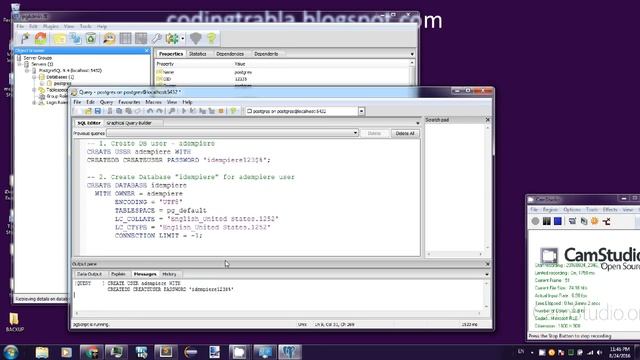Select the postgres database in the tree
Viewport: 640px width, 360px height.
coord(62,83)
